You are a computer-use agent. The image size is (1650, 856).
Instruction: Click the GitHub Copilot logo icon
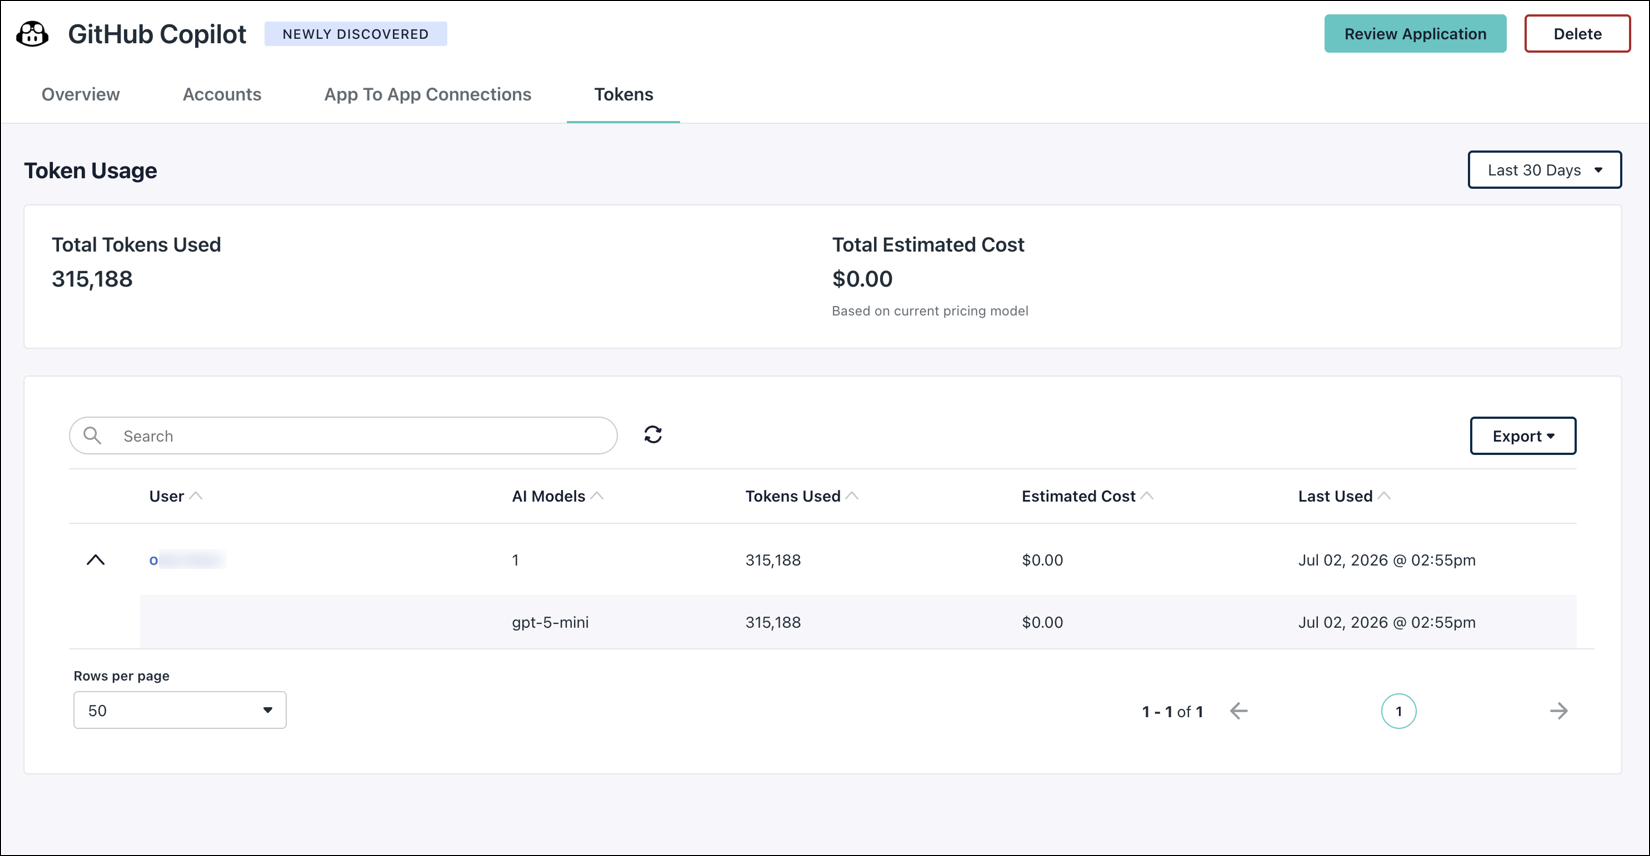[x=33, y=34]
